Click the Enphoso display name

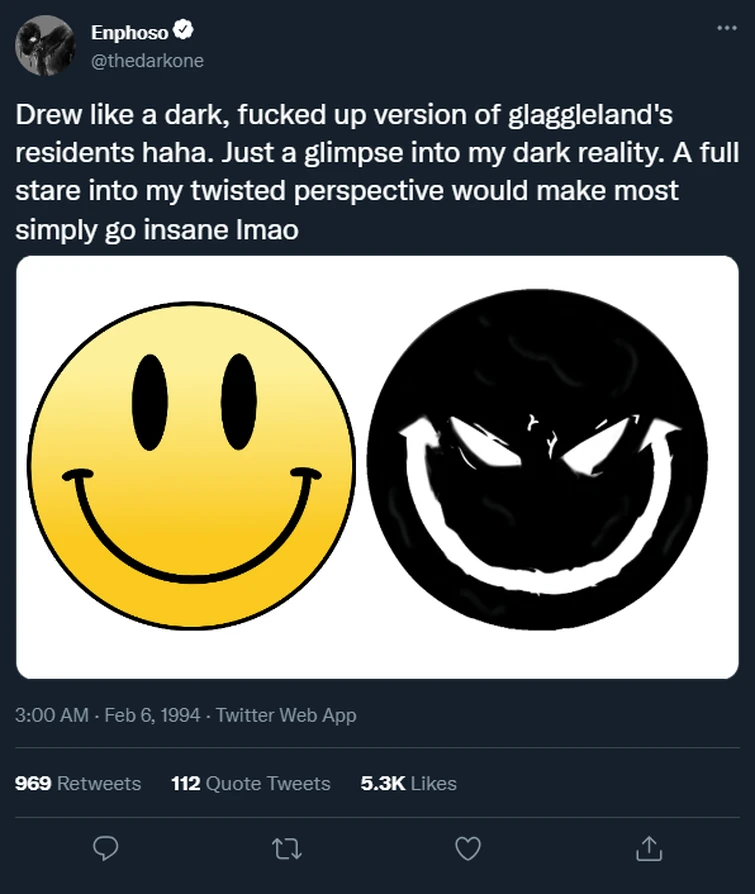pos(129,34)
